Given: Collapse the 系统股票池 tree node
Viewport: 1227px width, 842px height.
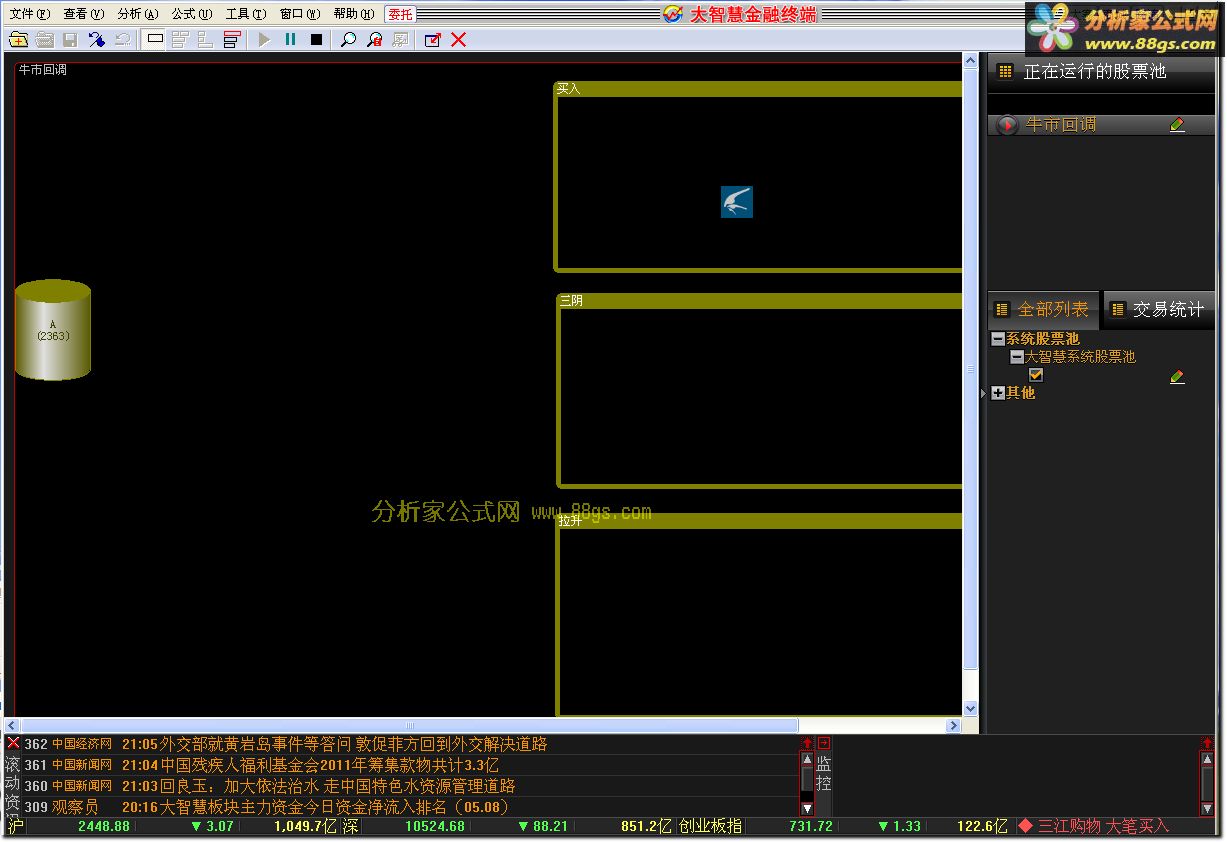Looking at the screenshot, I should pyautogui.click(x=998, y=339).
